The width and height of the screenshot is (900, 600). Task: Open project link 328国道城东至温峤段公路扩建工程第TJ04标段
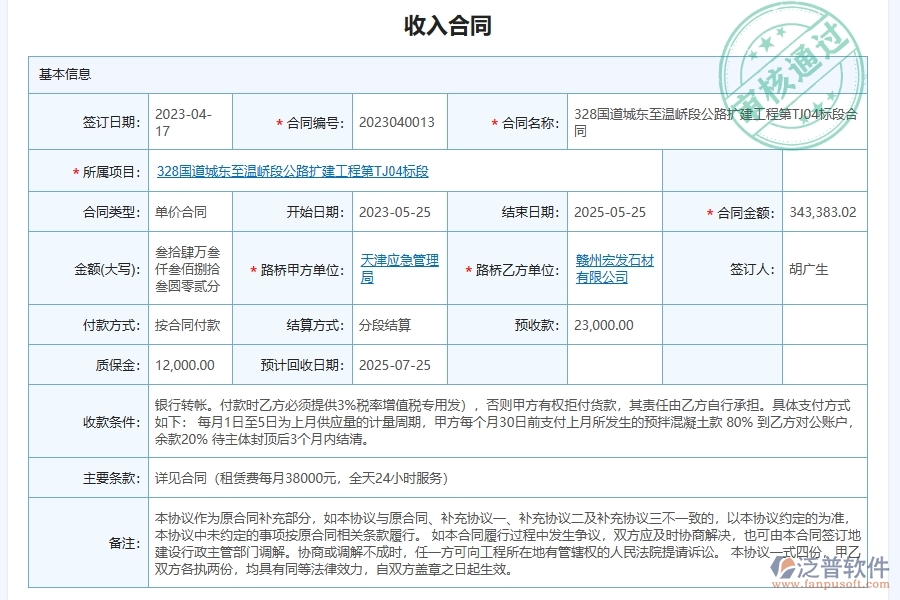coord(293,171)
